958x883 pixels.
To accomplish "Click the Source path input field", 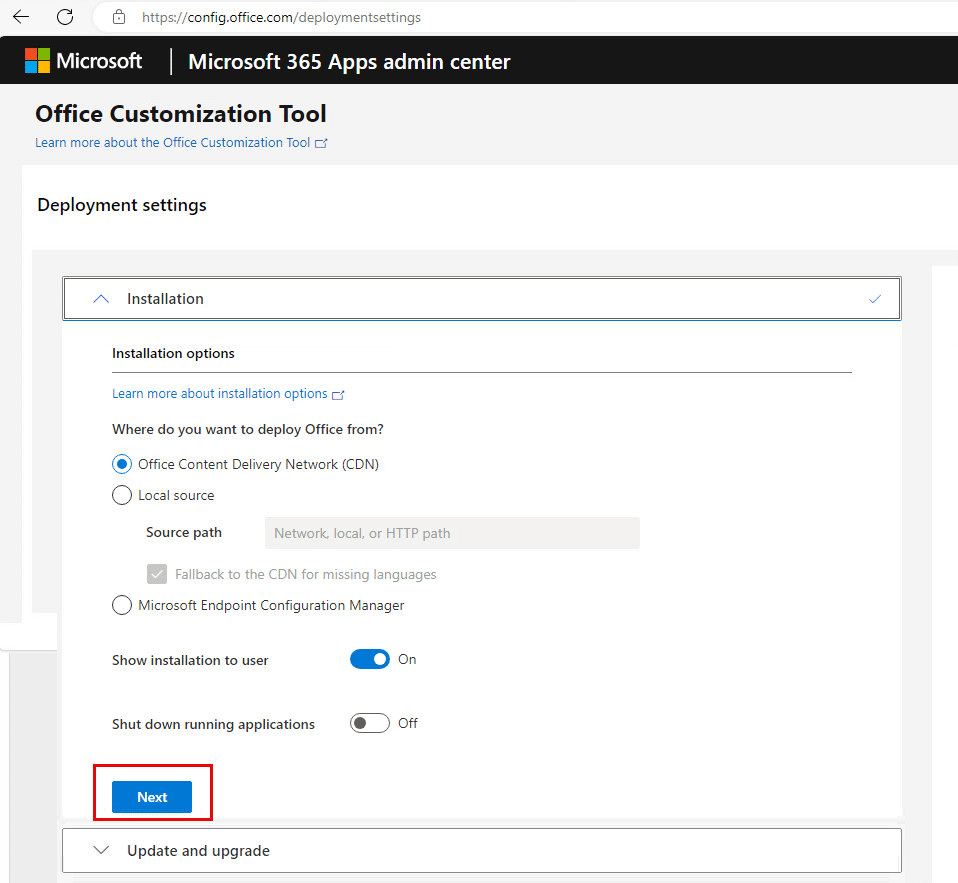I will 452,532.
